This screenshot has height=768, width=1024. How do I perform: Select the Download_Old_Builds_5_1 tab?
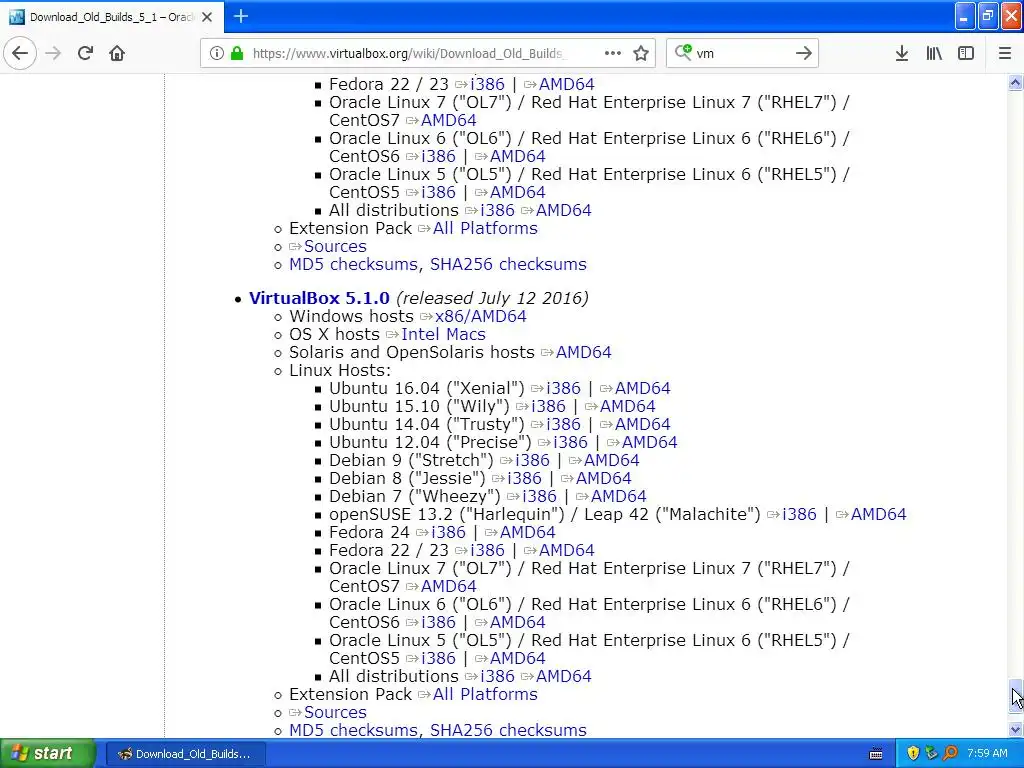pos(112,17)
